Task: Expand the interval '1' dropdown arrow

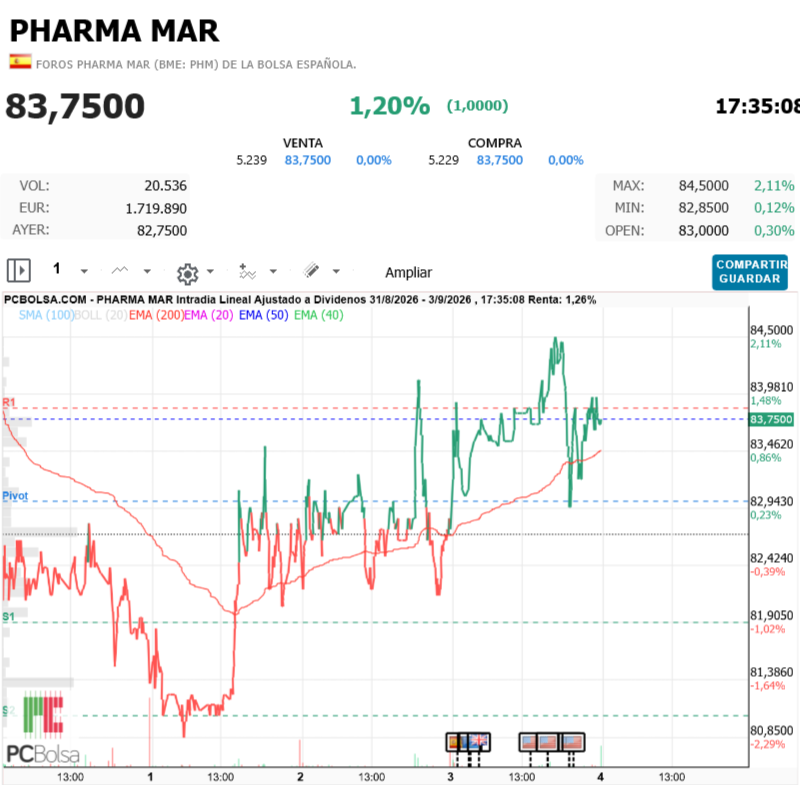Action: 84,271
